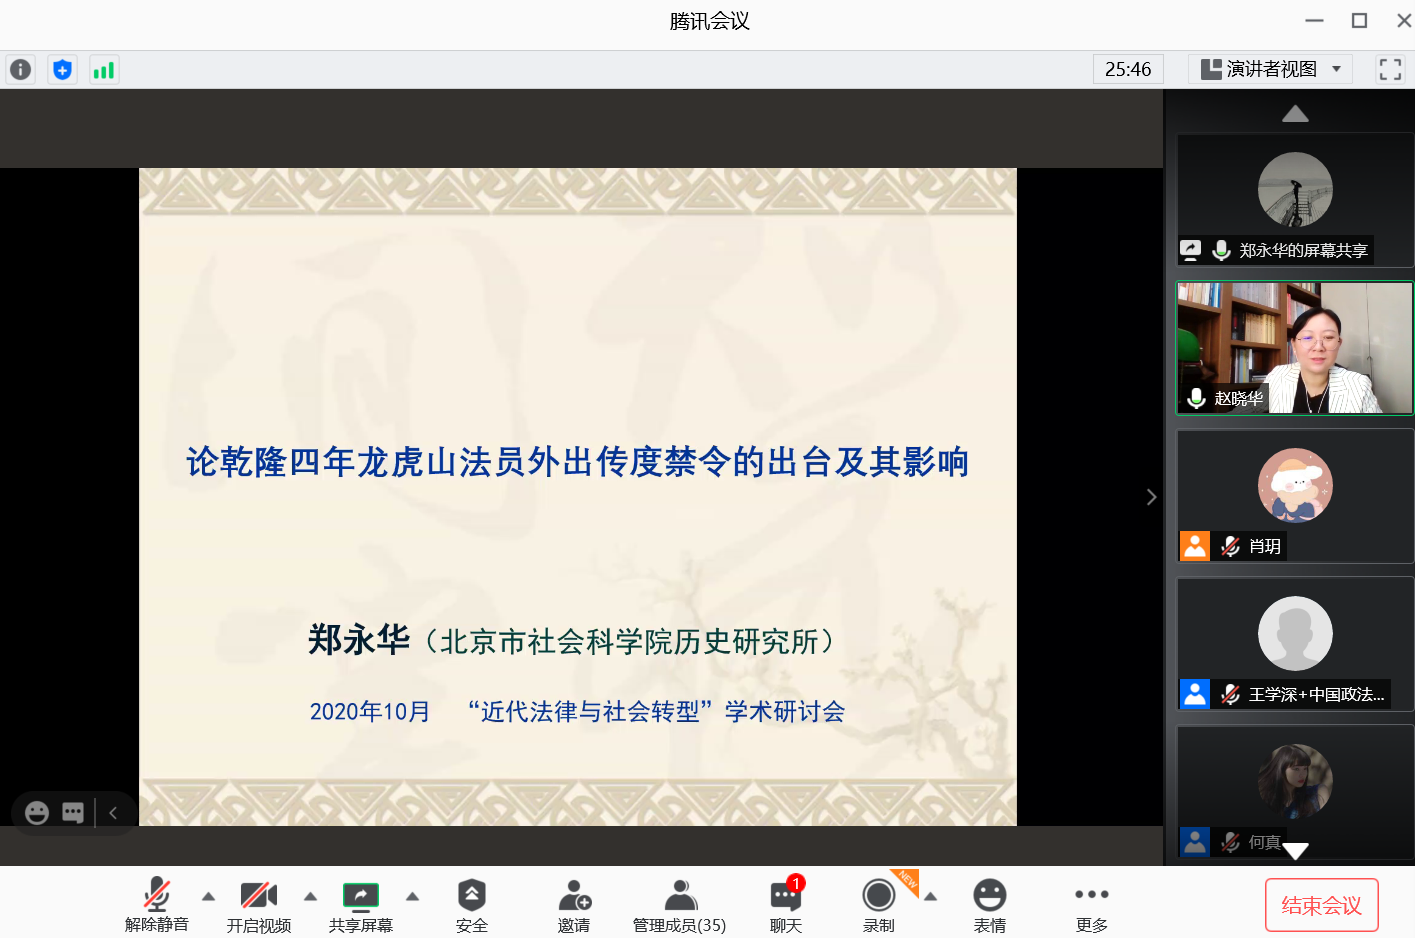Click the blue security shield icon
1415x938 pixels.
(62, 70)
